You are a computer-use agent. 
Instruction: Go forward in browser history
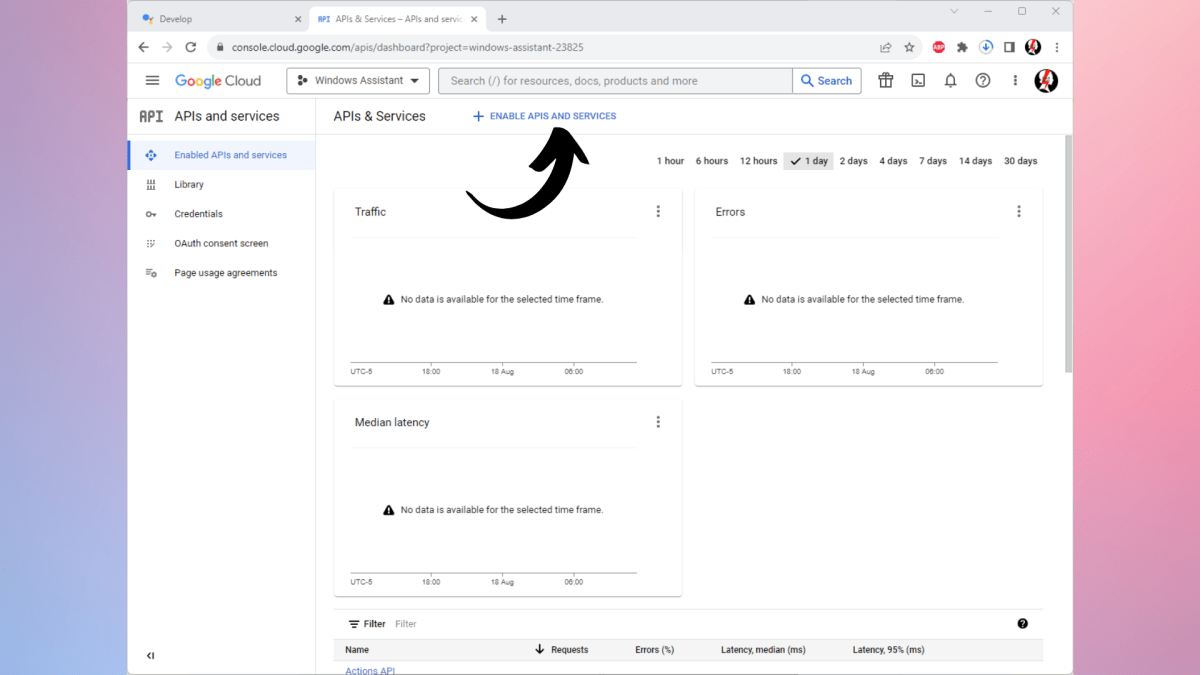[167, 47]
